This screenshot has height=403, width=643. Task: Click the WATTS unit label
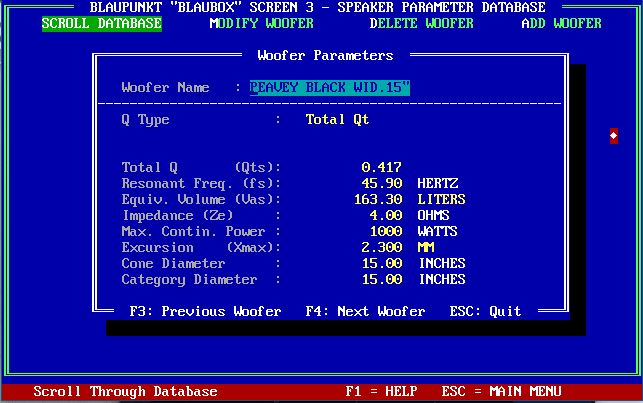click(x=438, y=231)
